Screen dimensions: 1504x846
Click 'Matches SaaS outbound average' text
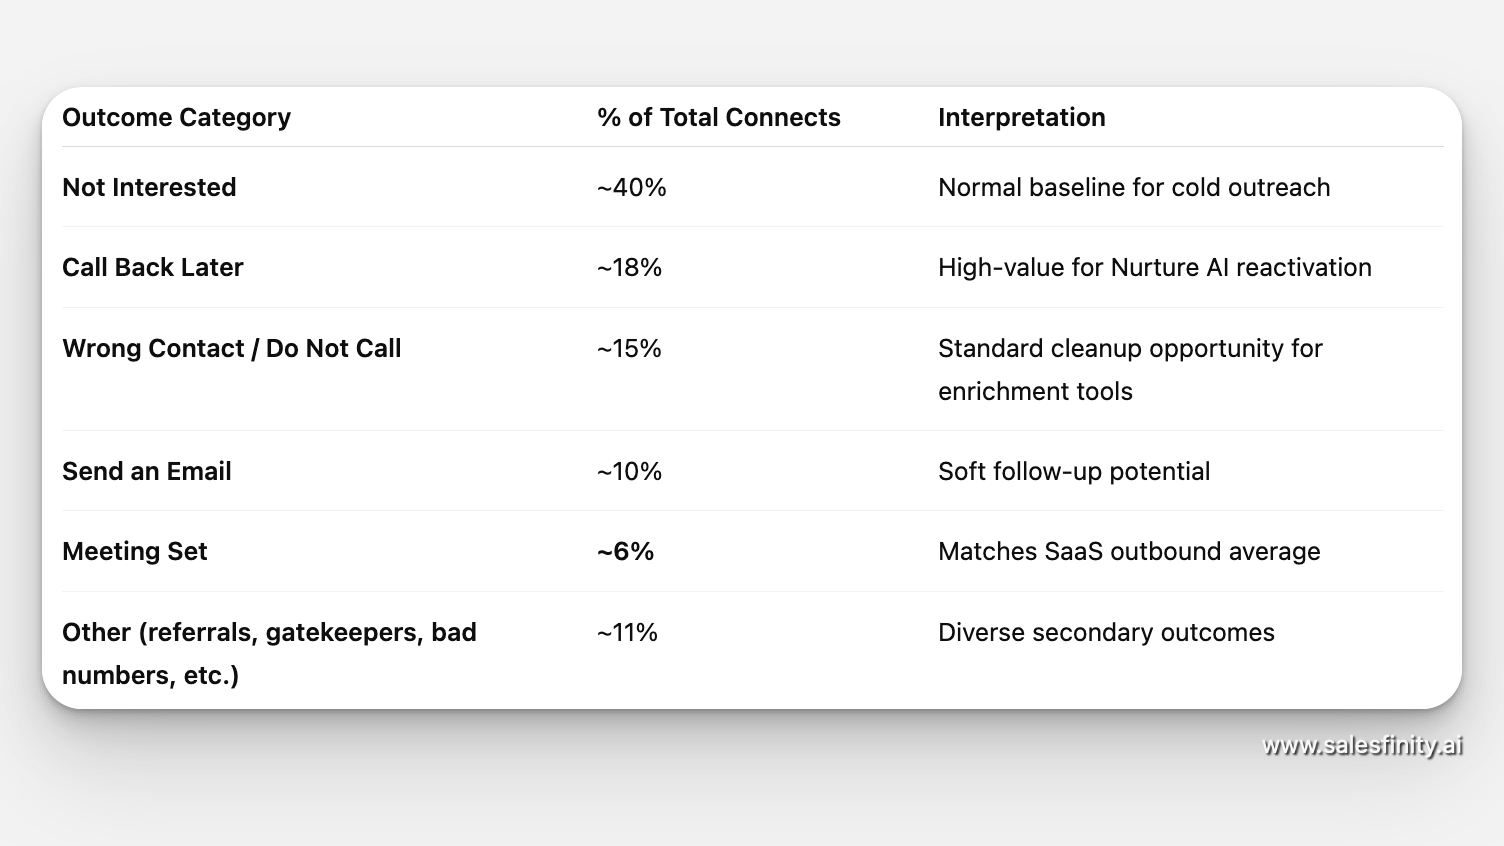[x=1128, y=551]
